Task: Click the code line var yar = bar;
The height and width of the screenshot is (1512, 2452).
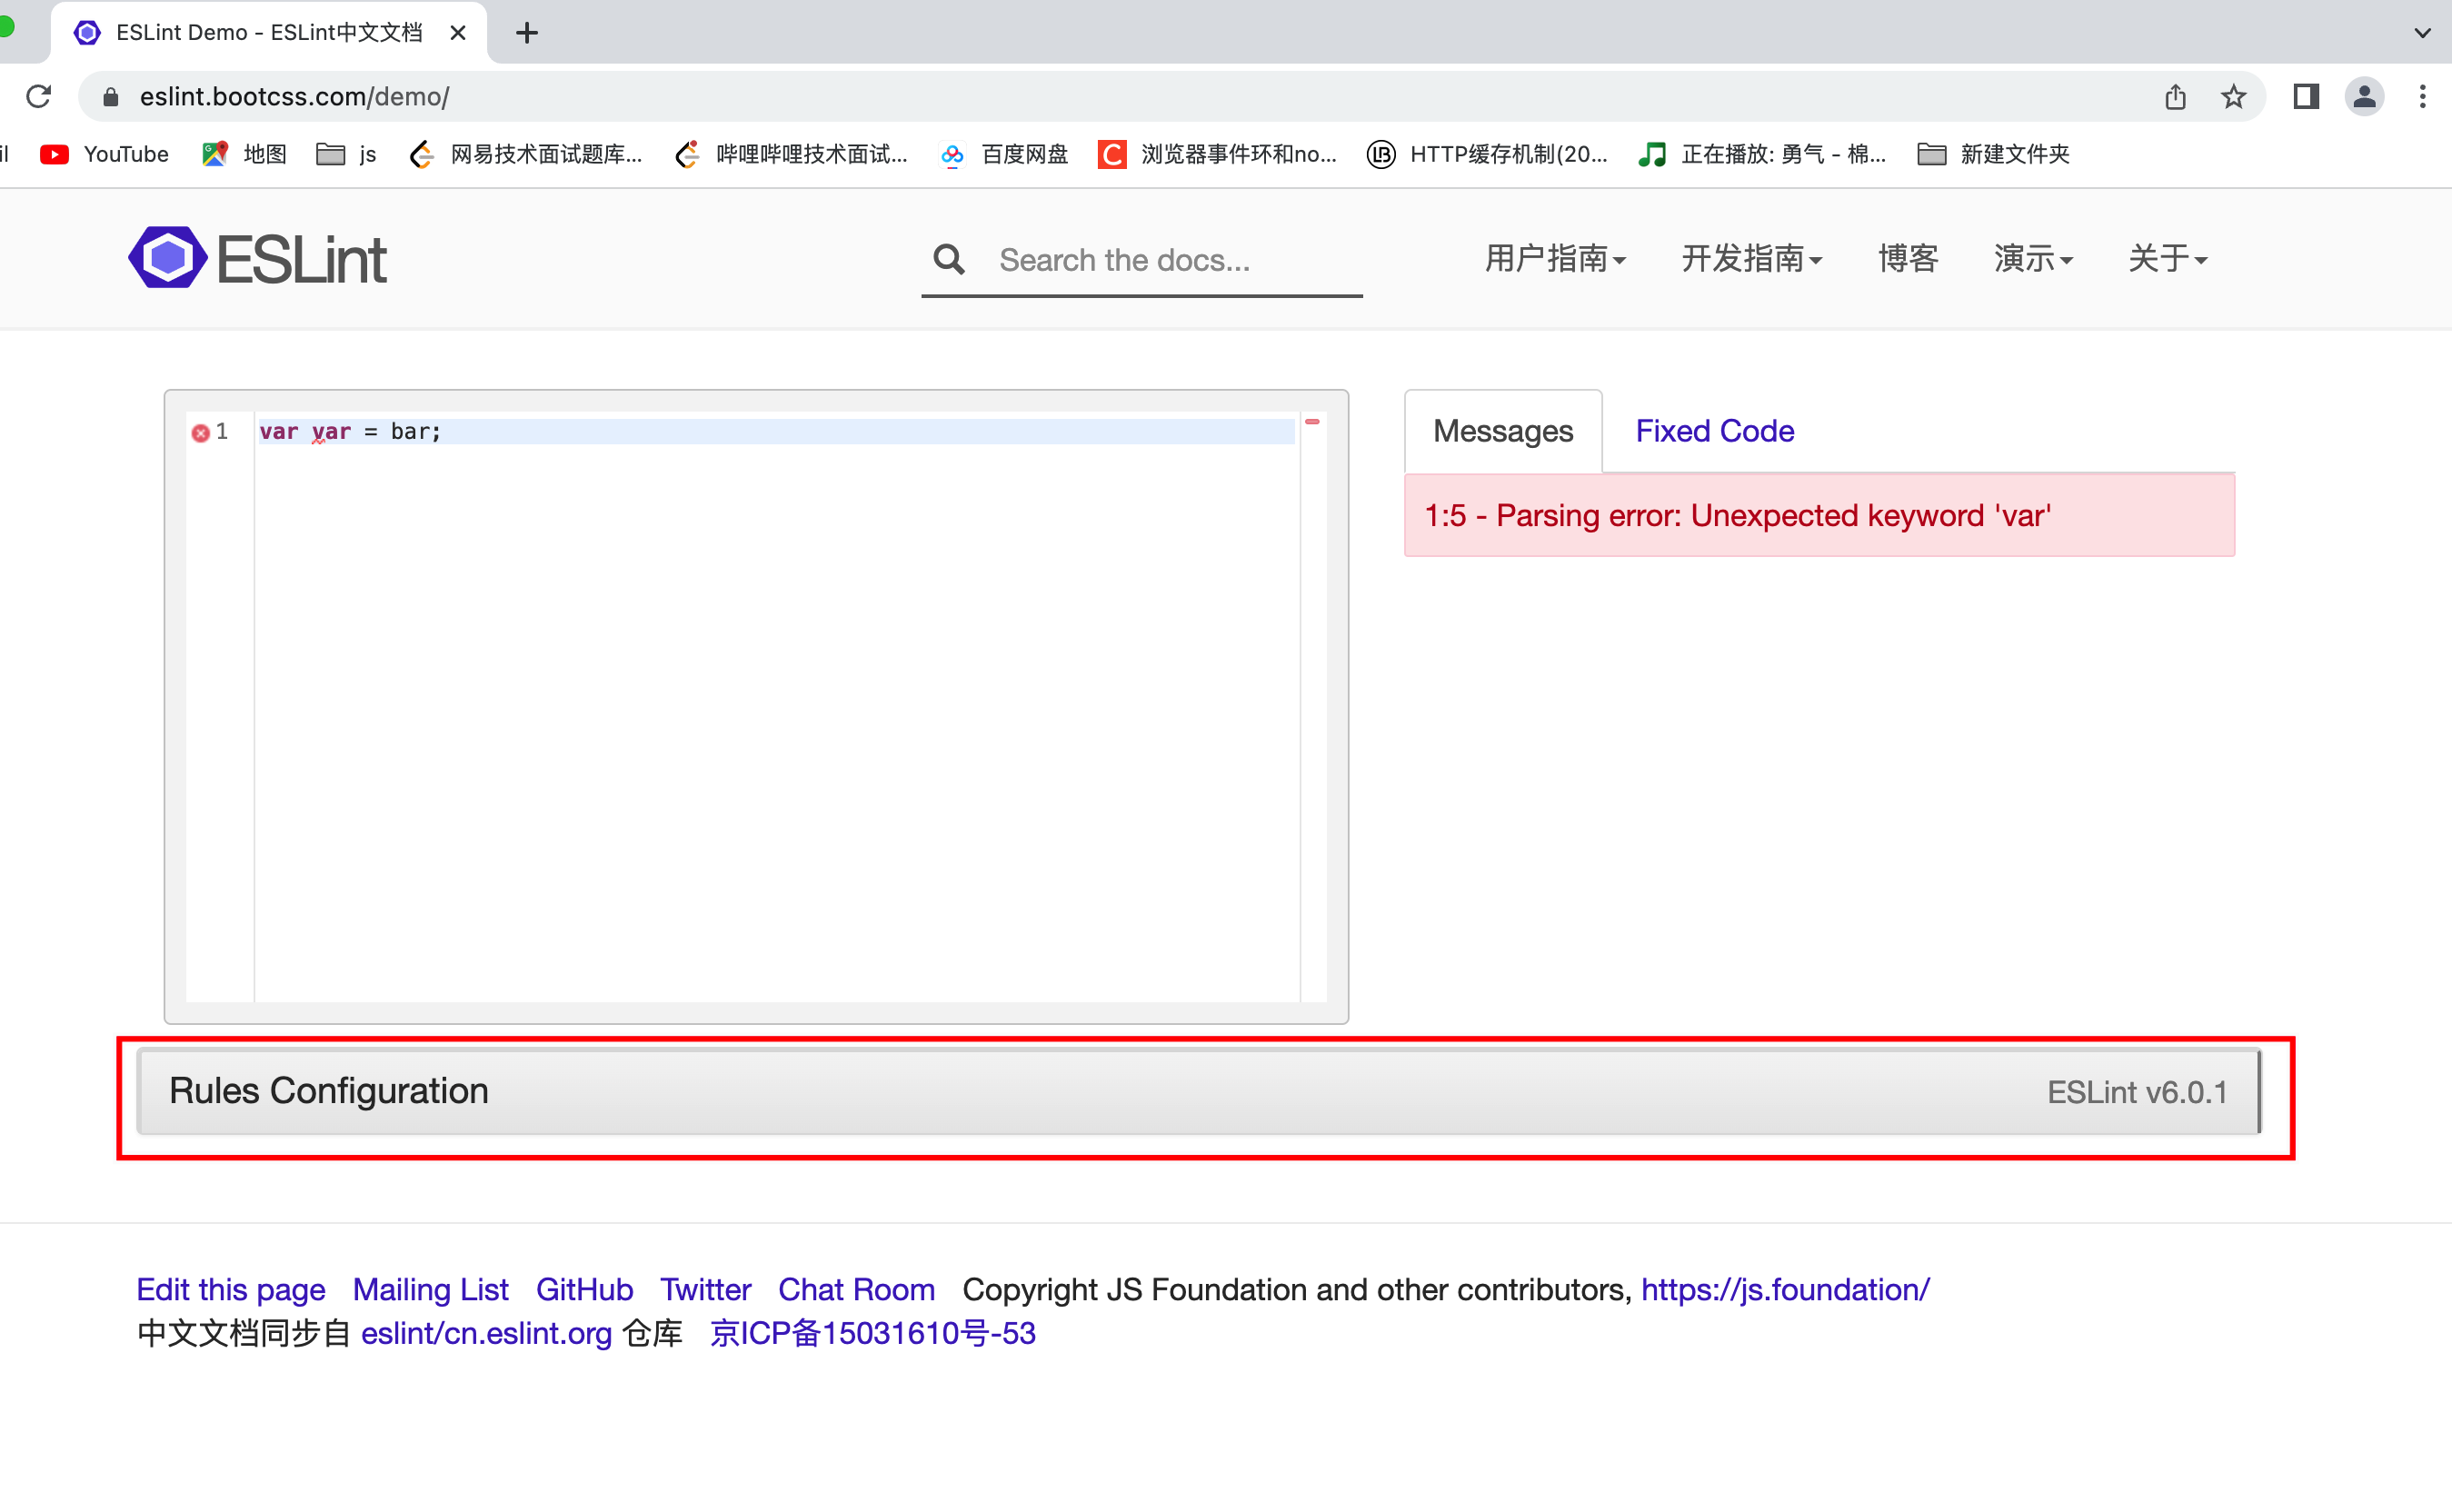Action: 350,432
